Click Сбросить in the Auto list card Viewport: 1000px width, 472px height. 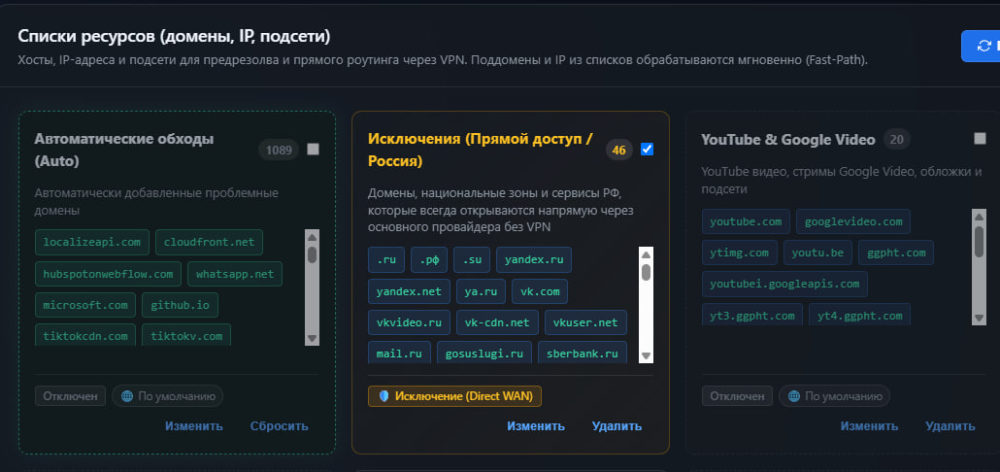click(279, 426)
